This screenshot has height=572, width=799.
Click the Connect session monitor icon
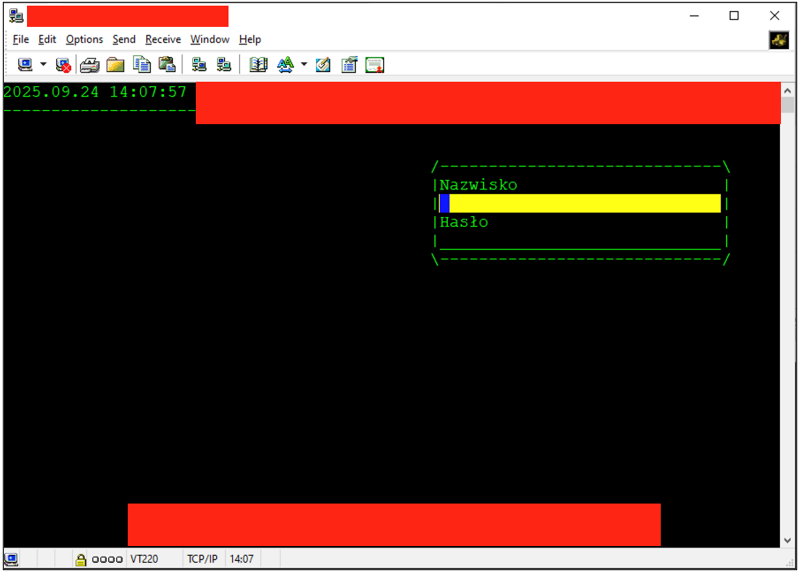tap(25, 65)
